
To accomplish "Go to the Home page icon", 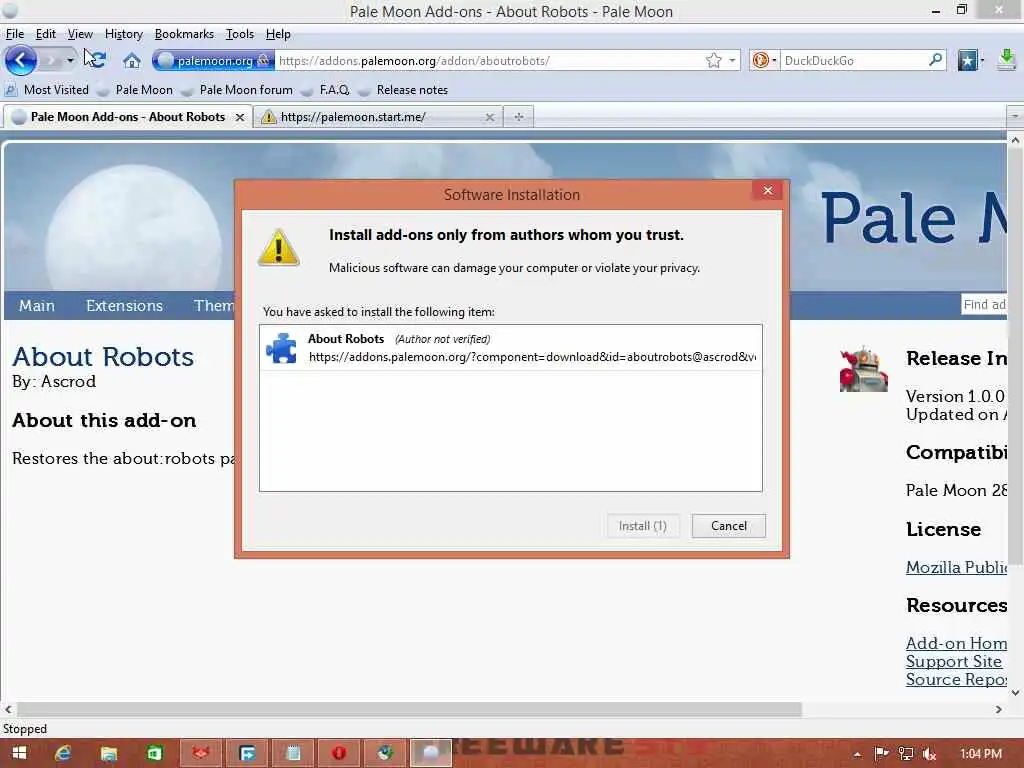I will click(x=132, y=61).
